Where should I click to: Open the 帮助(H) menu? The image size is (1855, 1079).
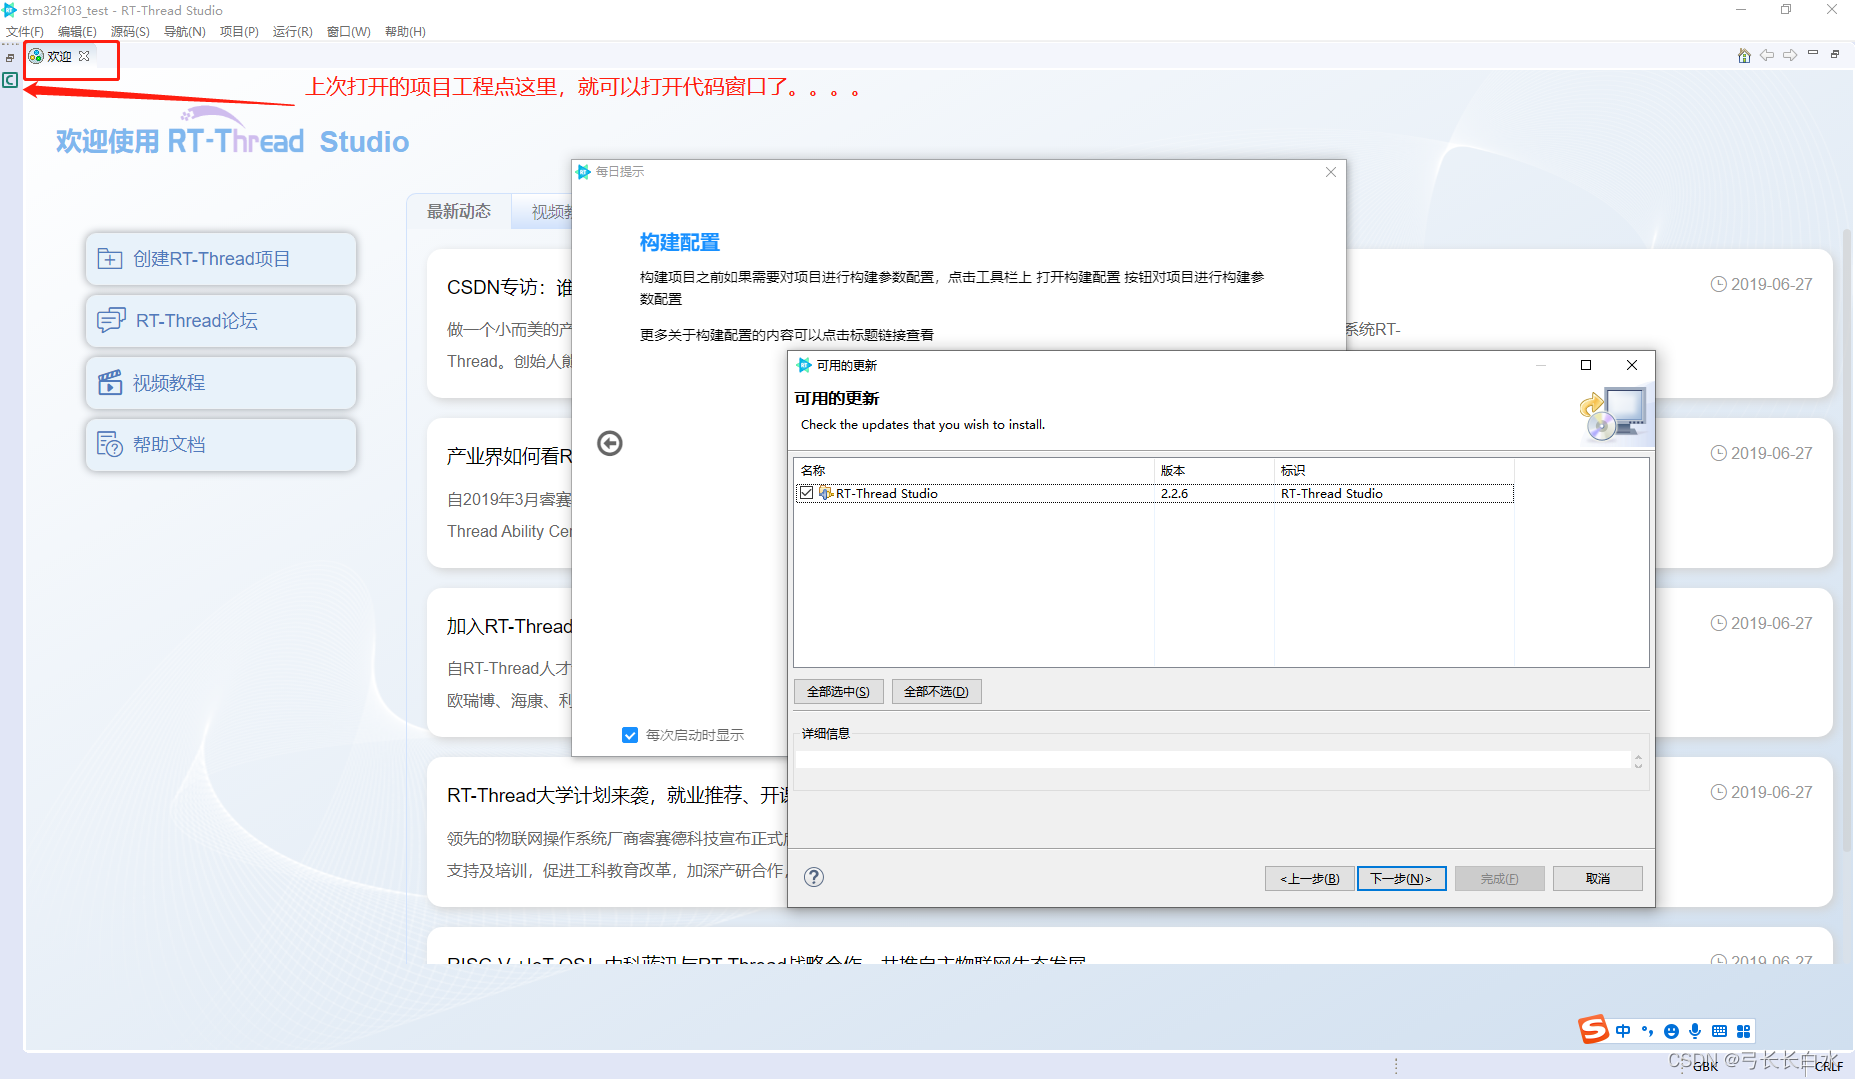(x=405, y=32)
